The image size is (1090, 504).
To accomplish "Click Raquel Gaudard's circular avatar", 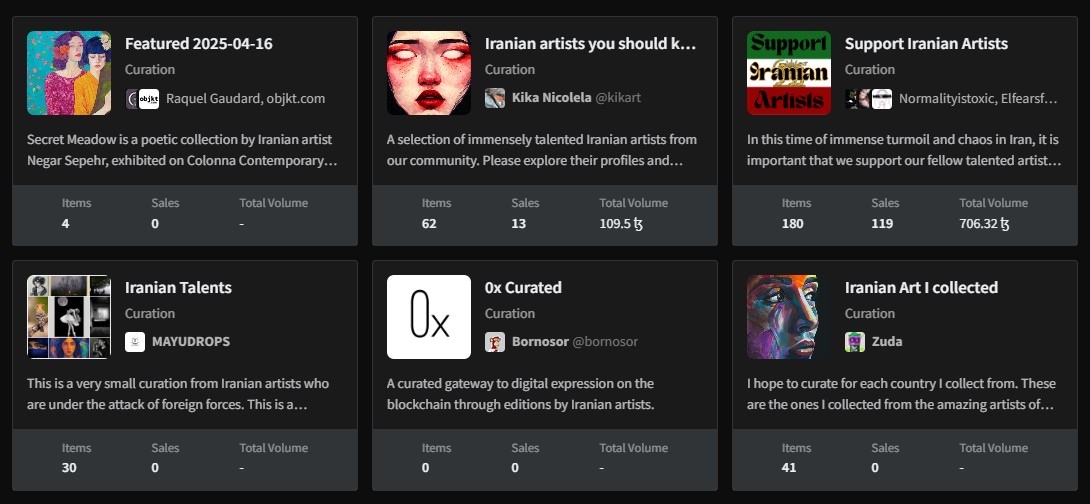I will (x=134, y=98).
